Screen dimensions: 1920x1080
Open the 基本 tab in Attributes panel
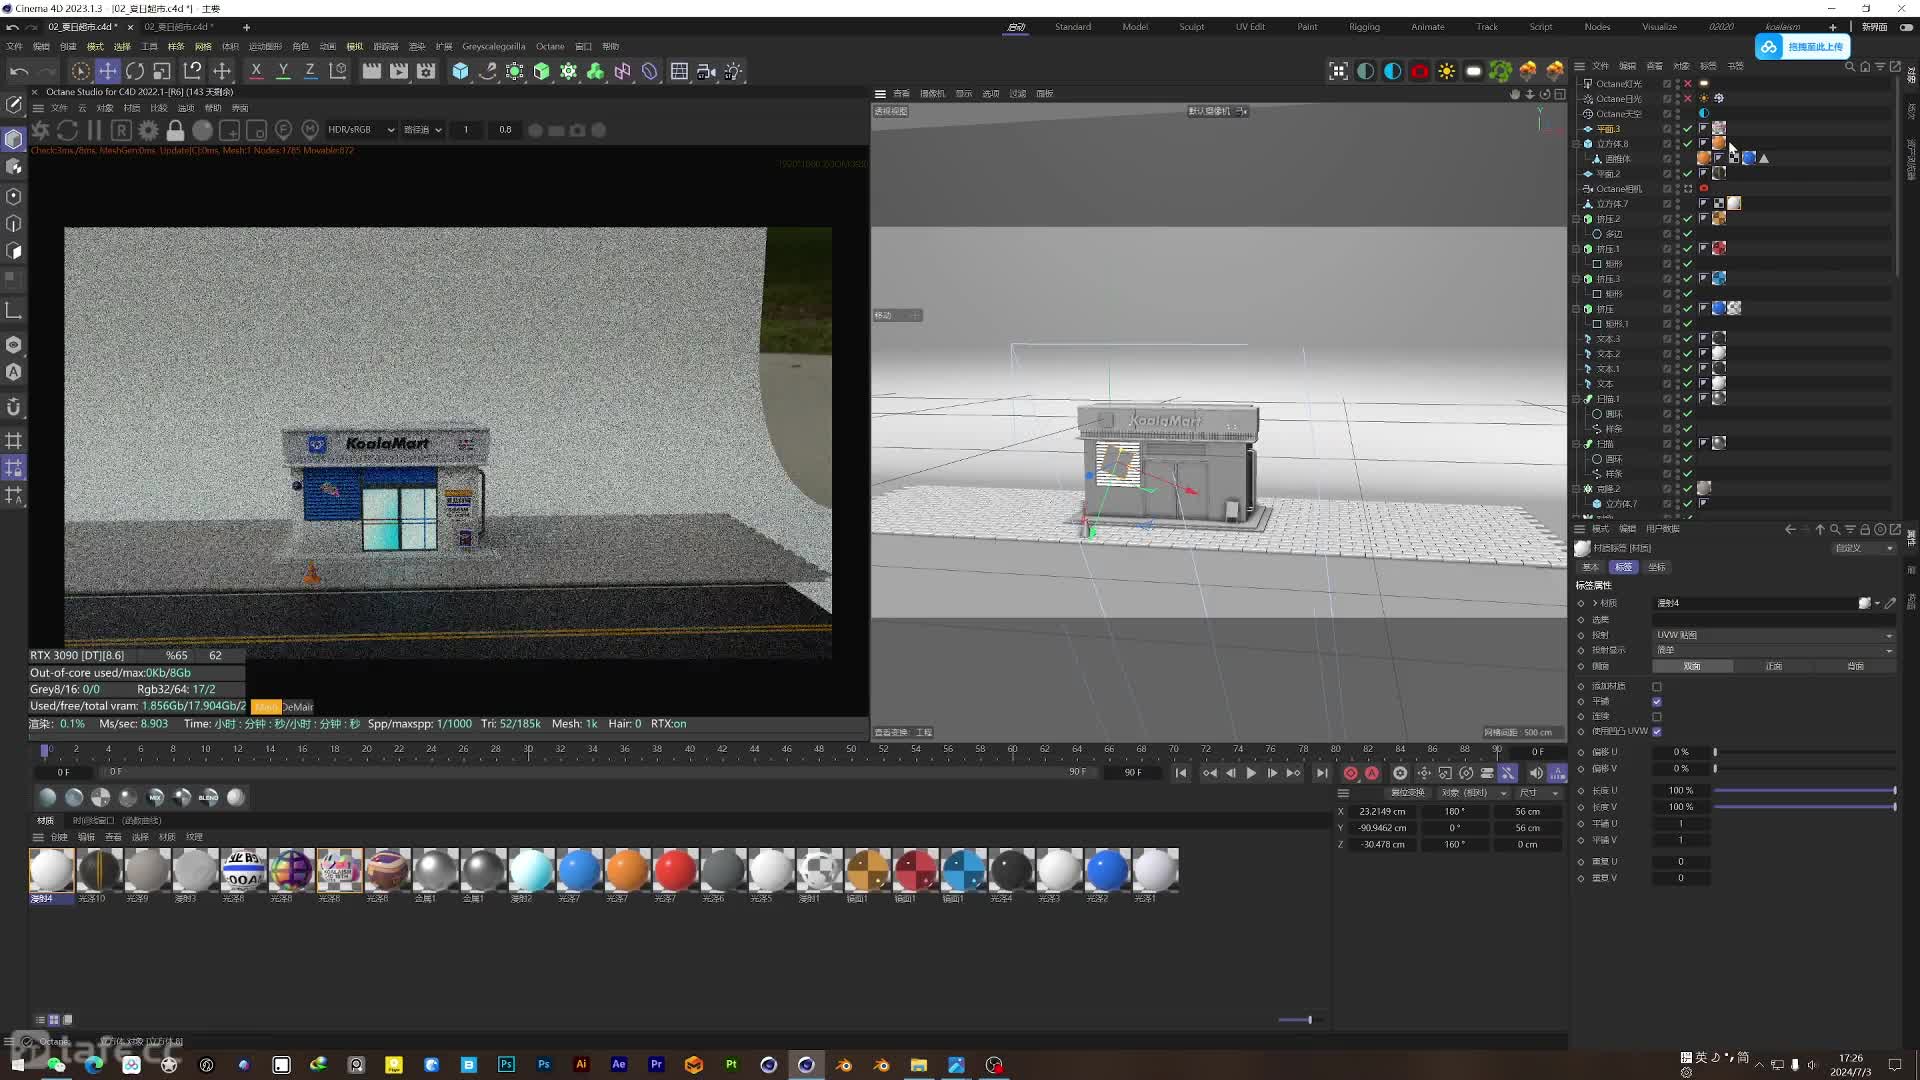click(x=1590, y=567)
